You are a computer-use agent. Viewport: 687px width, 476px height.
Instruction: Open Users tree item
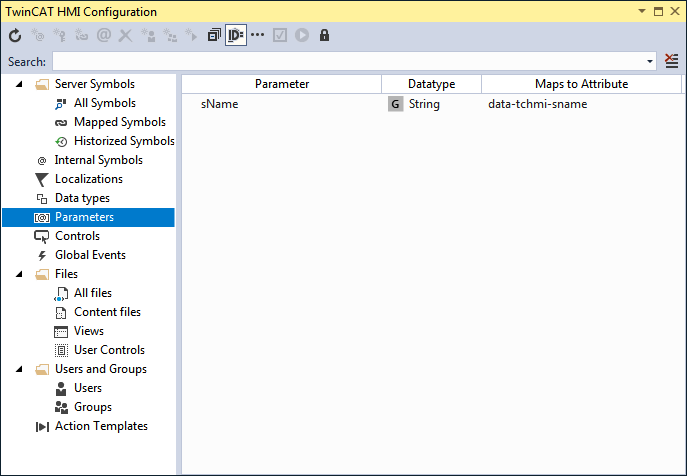point(88,388)
